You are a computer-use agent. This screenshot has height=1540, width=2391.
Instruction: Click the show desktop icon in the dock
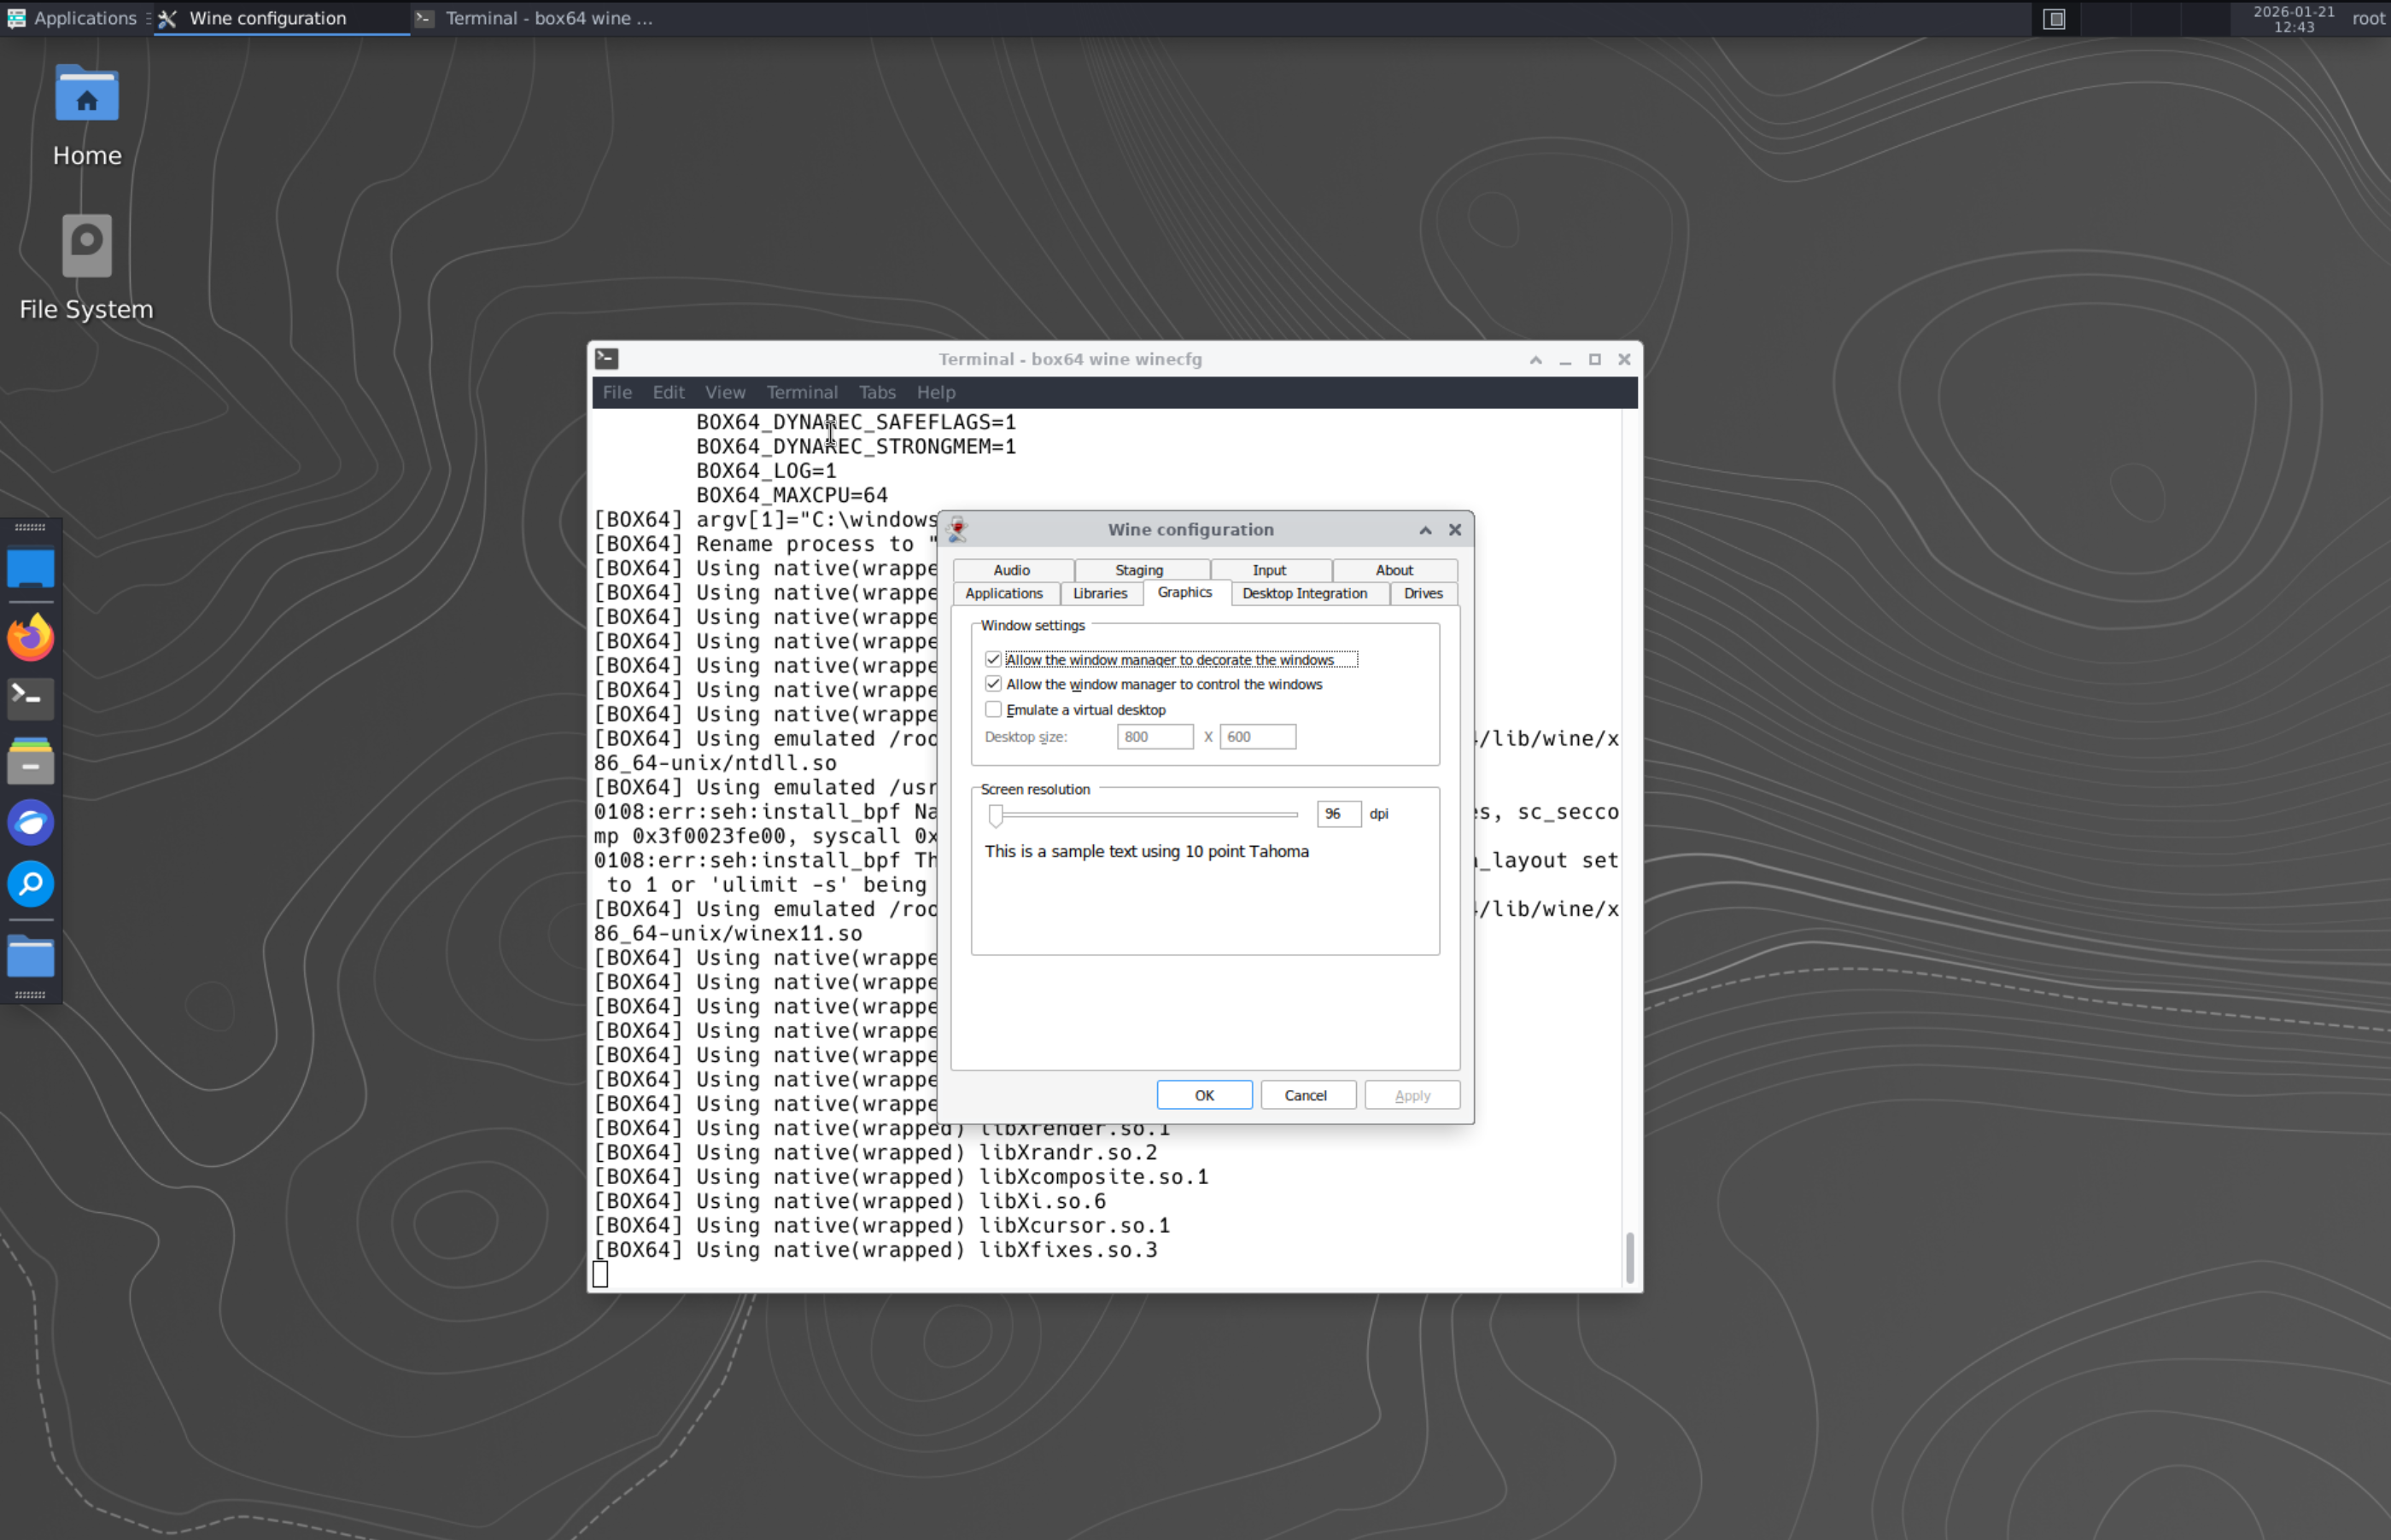pos(31,568)
